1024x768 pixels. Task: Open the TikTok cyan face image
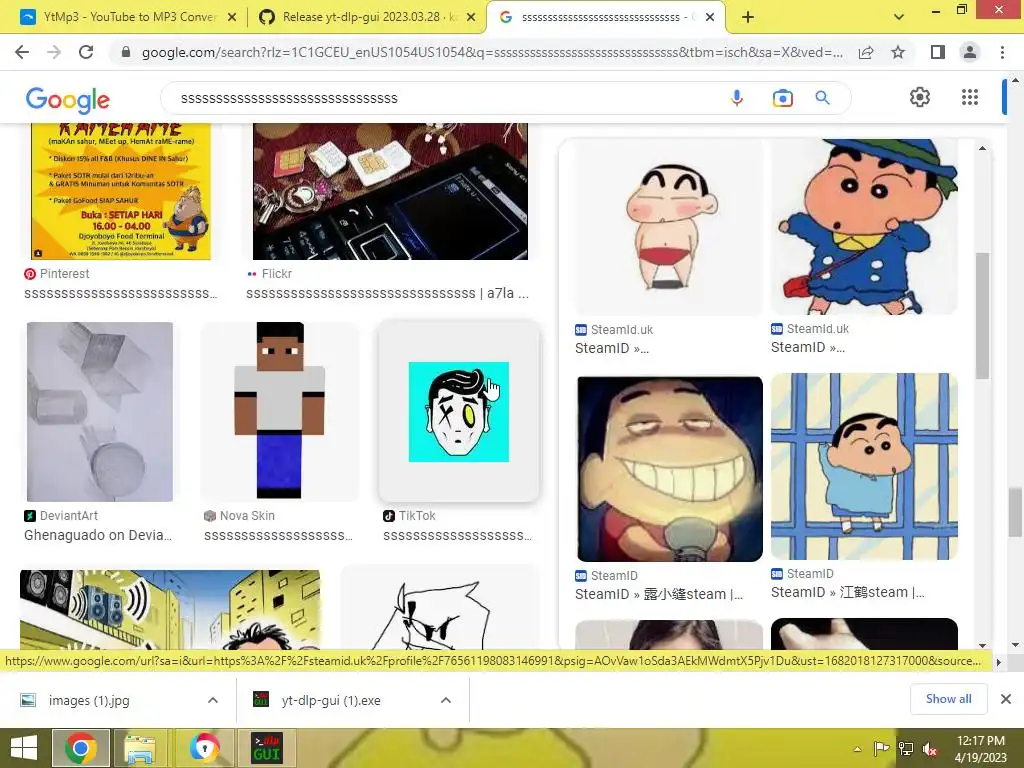click(458, 411)
